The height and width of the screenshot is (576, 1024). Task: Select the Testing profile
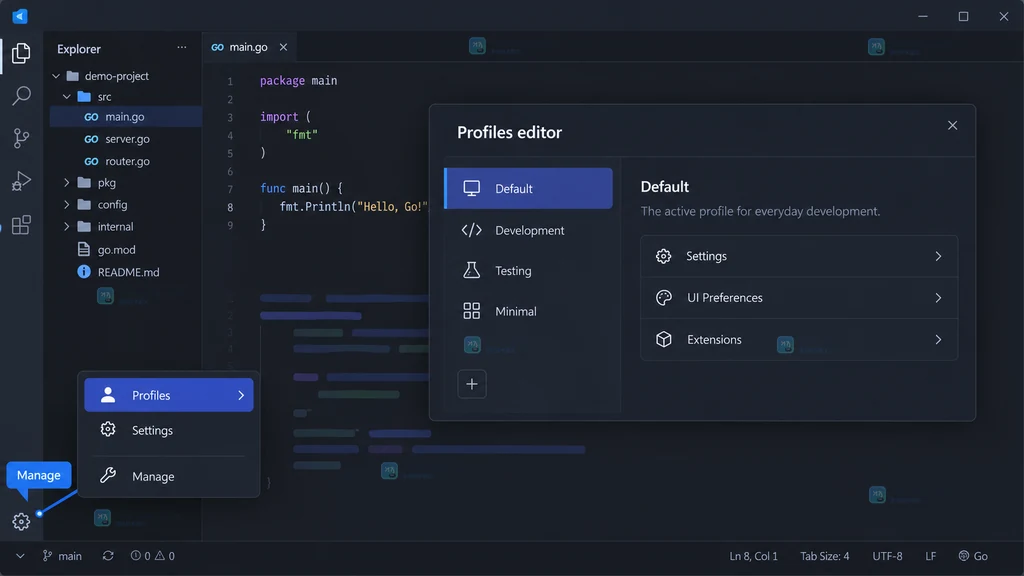tap(528, 271)
